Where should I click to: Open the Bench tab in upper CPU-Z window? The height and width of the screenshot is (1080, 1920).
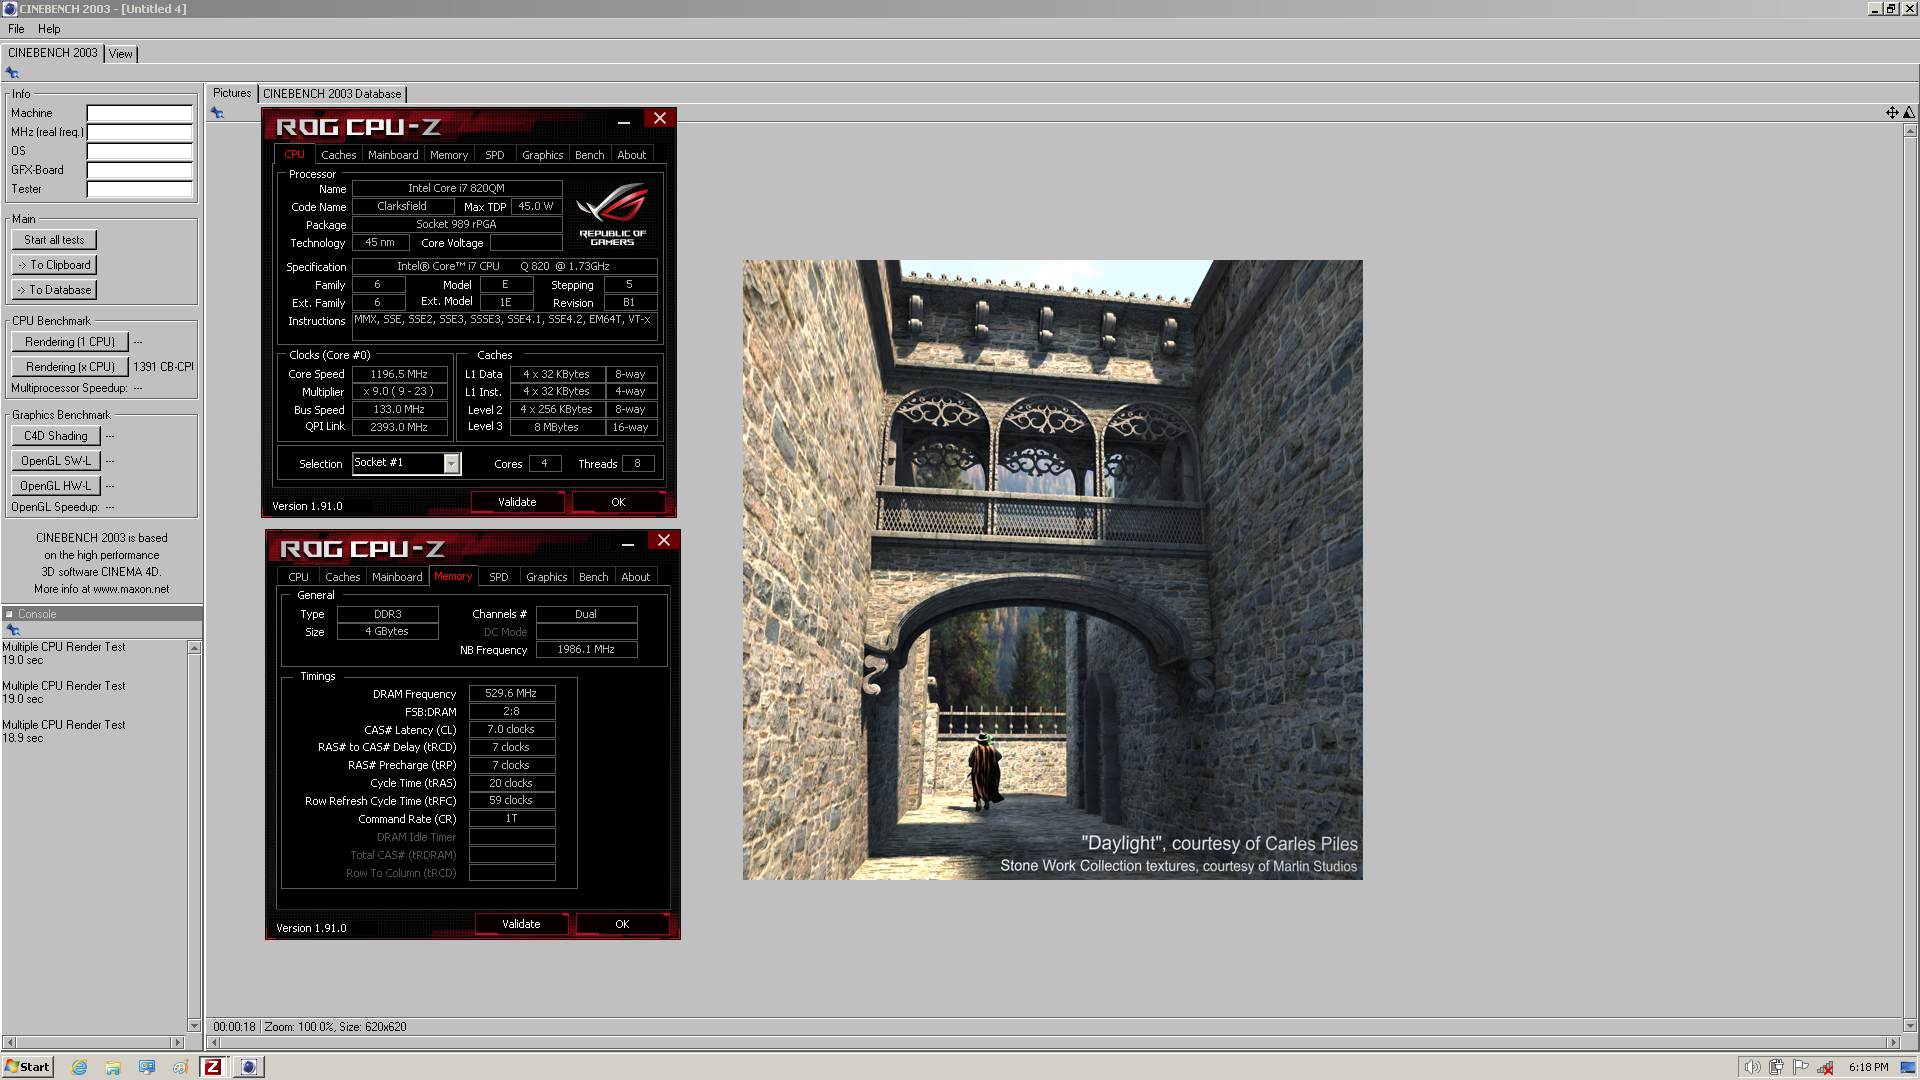tap(589, 155)
